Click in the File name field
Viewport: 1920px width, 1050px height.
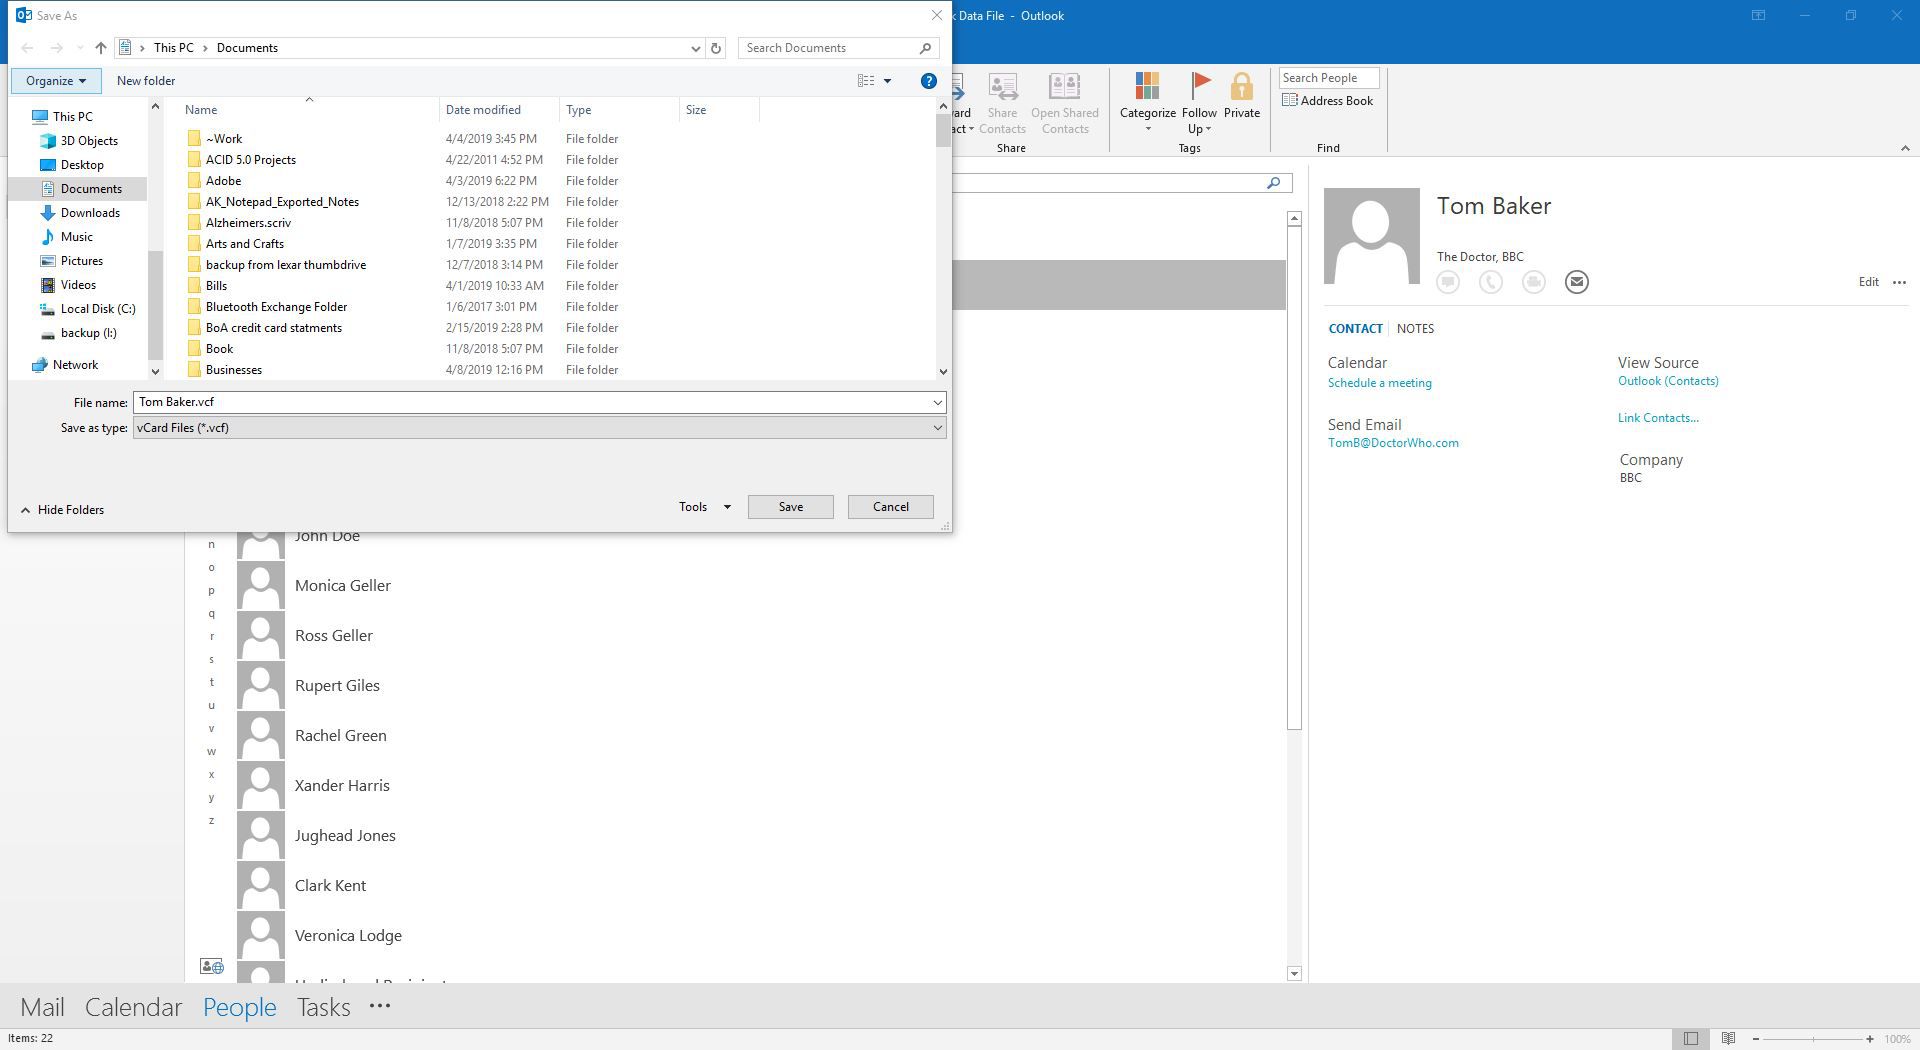(x=539, y=402)
